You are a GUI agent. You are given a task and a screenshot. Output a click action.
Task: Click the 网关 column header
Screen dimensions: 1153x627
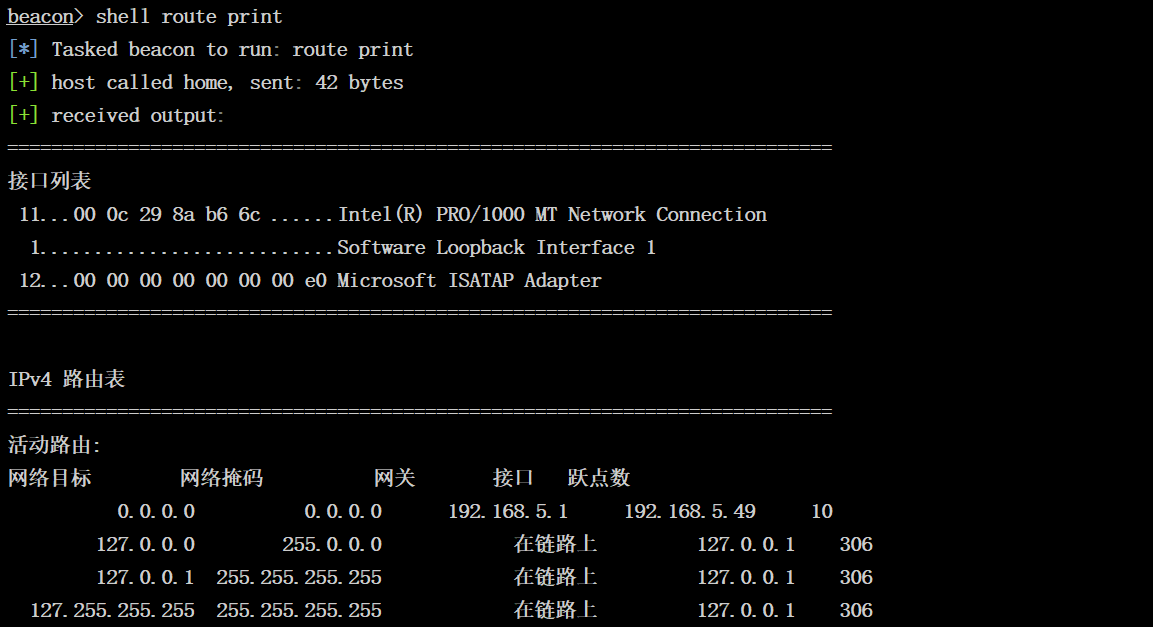click(x=394, y=479)
